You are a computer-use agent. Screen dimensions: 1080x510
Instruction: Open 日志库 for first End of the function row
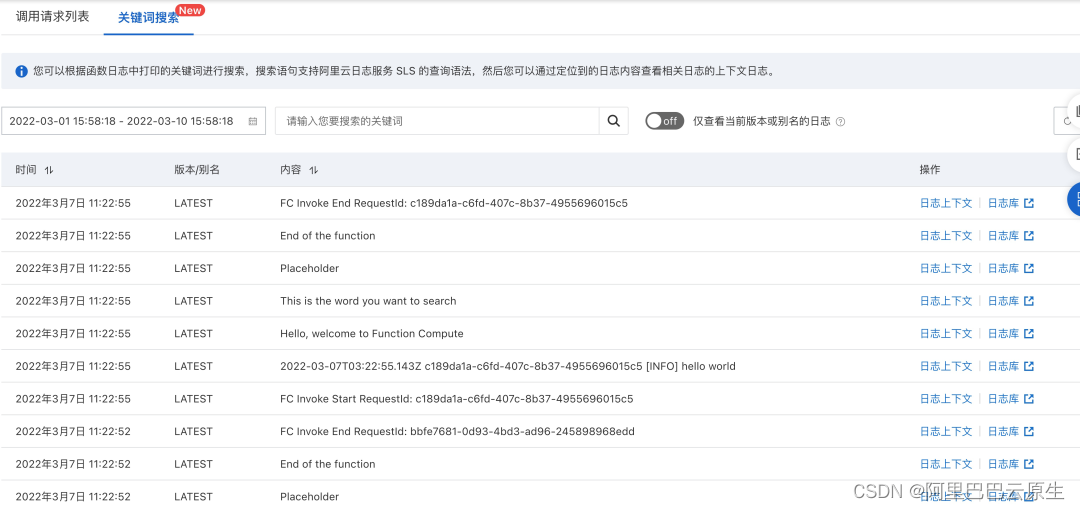tap(1004, 236)
